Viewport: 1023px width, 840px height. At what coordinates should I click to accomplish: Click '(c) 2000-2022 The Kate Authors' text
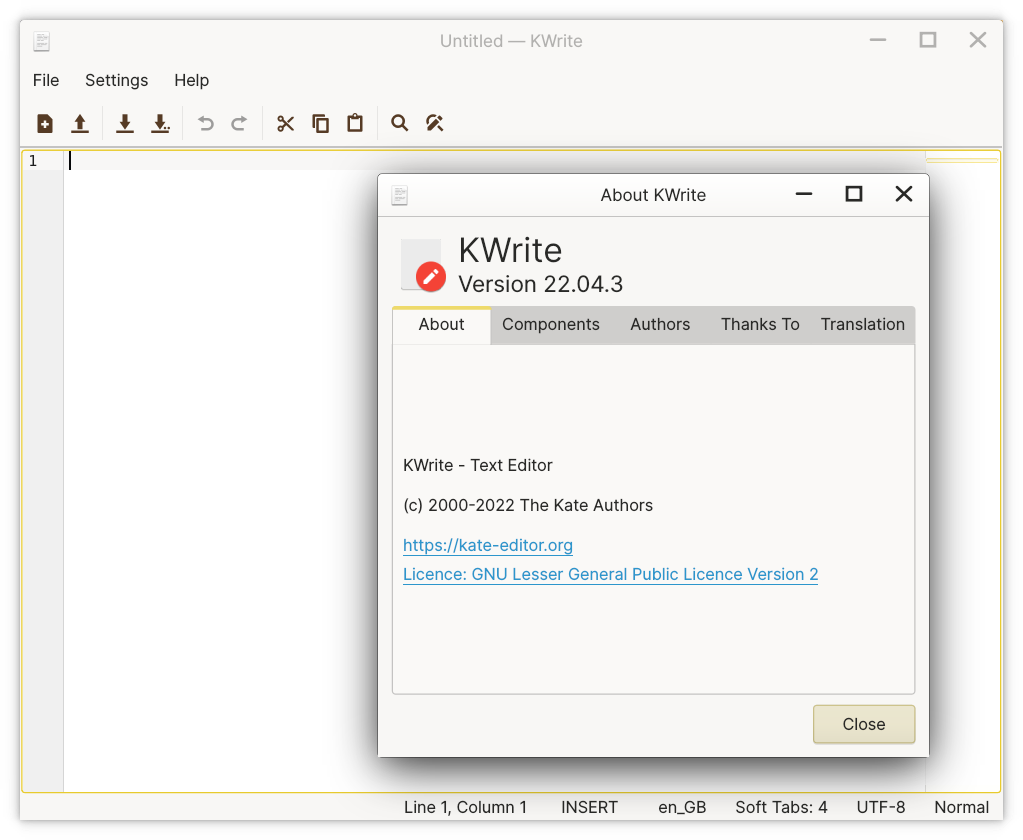tap(528, 505)
